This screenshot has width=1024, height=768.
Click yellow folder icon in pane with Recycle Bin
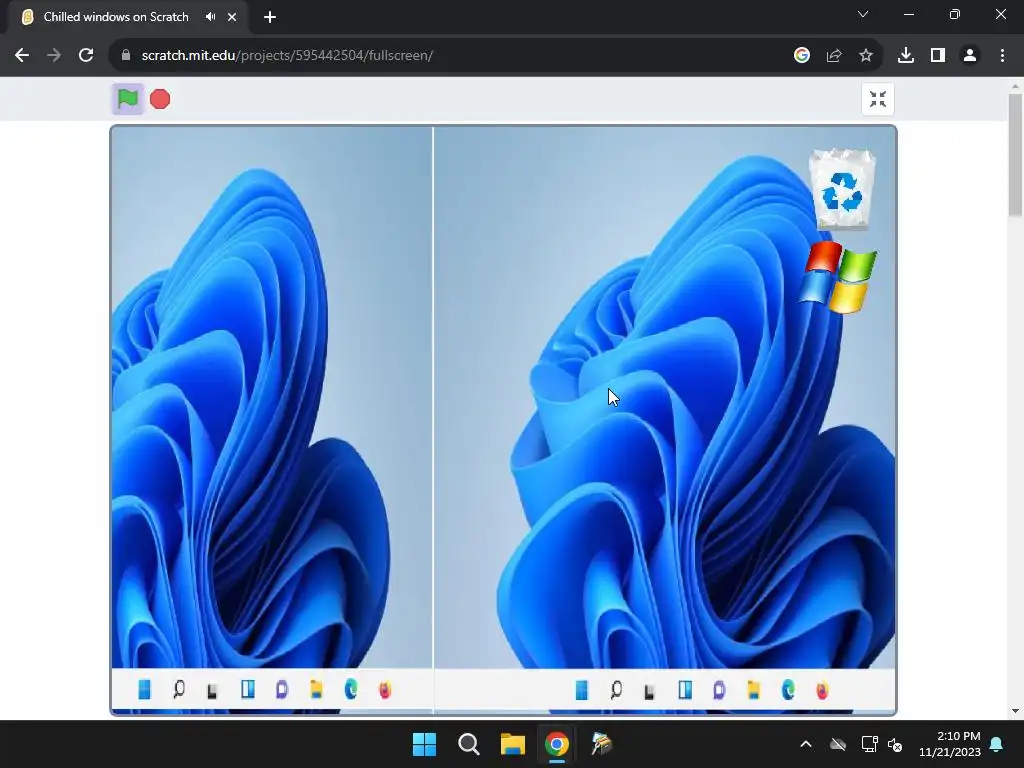click(754, 690)
